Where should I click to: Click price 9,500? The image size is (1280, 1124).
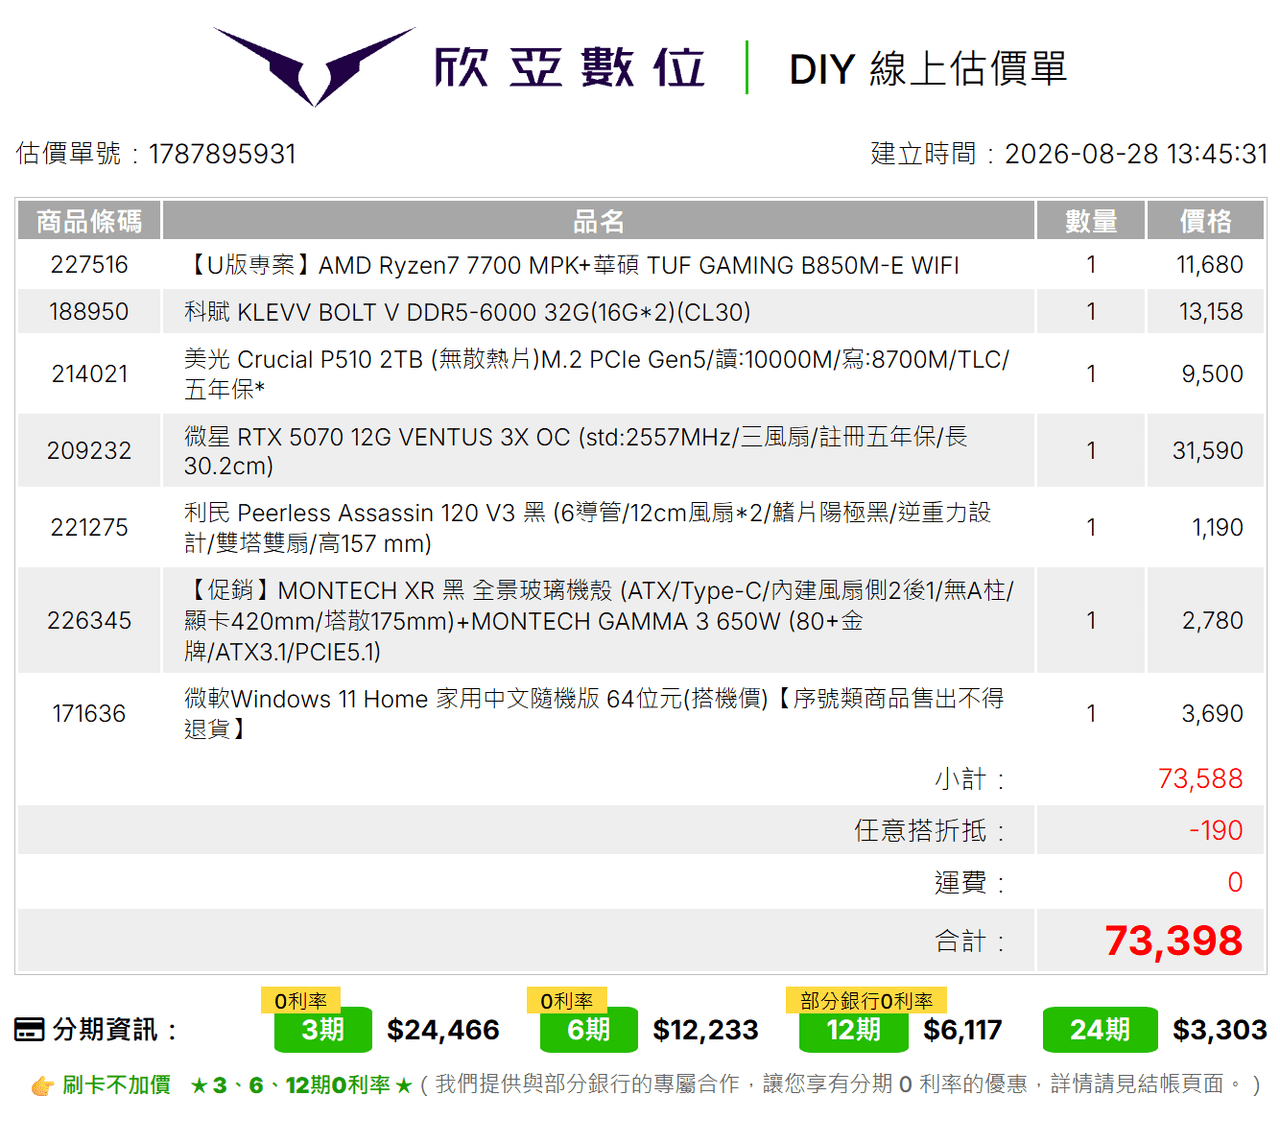tap(1213, 374)
